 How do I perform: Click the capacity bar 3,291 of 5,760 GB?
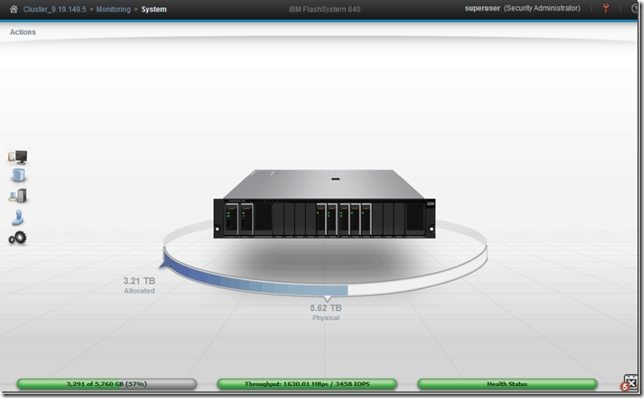point(107,384)
